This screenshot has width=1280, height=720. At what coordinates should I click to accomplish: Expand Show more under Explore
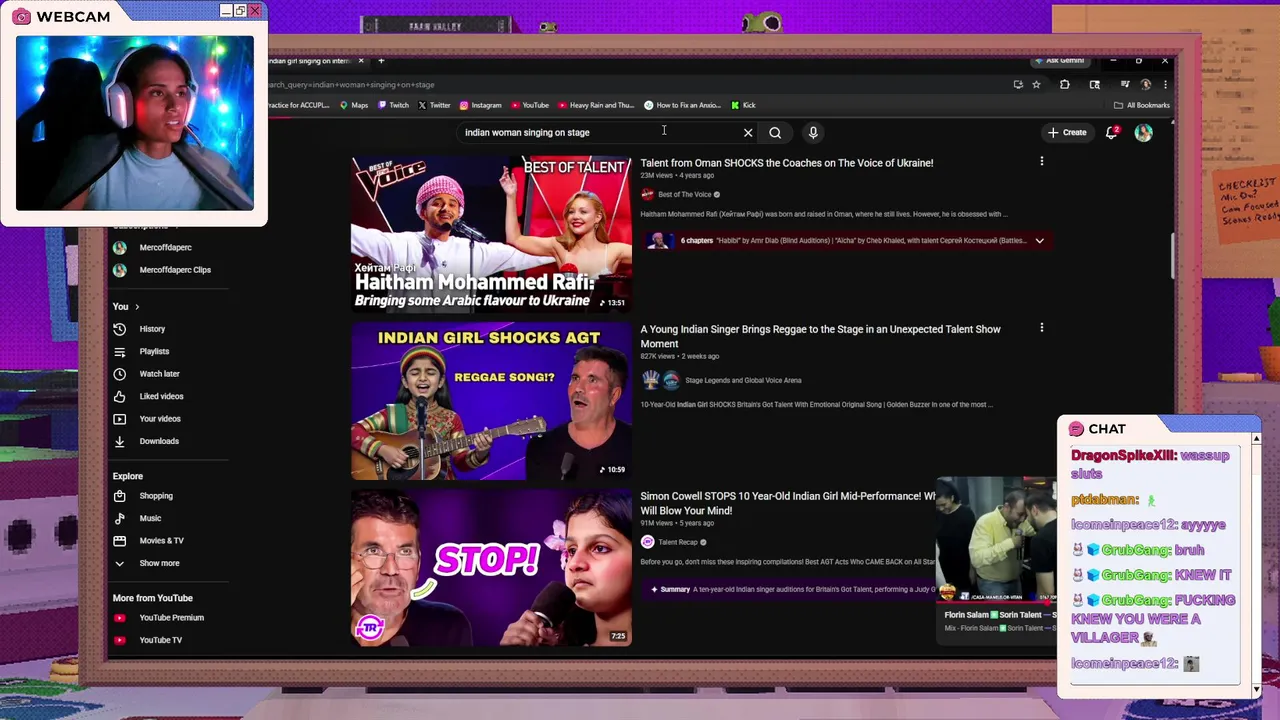[x=147, y=563]
